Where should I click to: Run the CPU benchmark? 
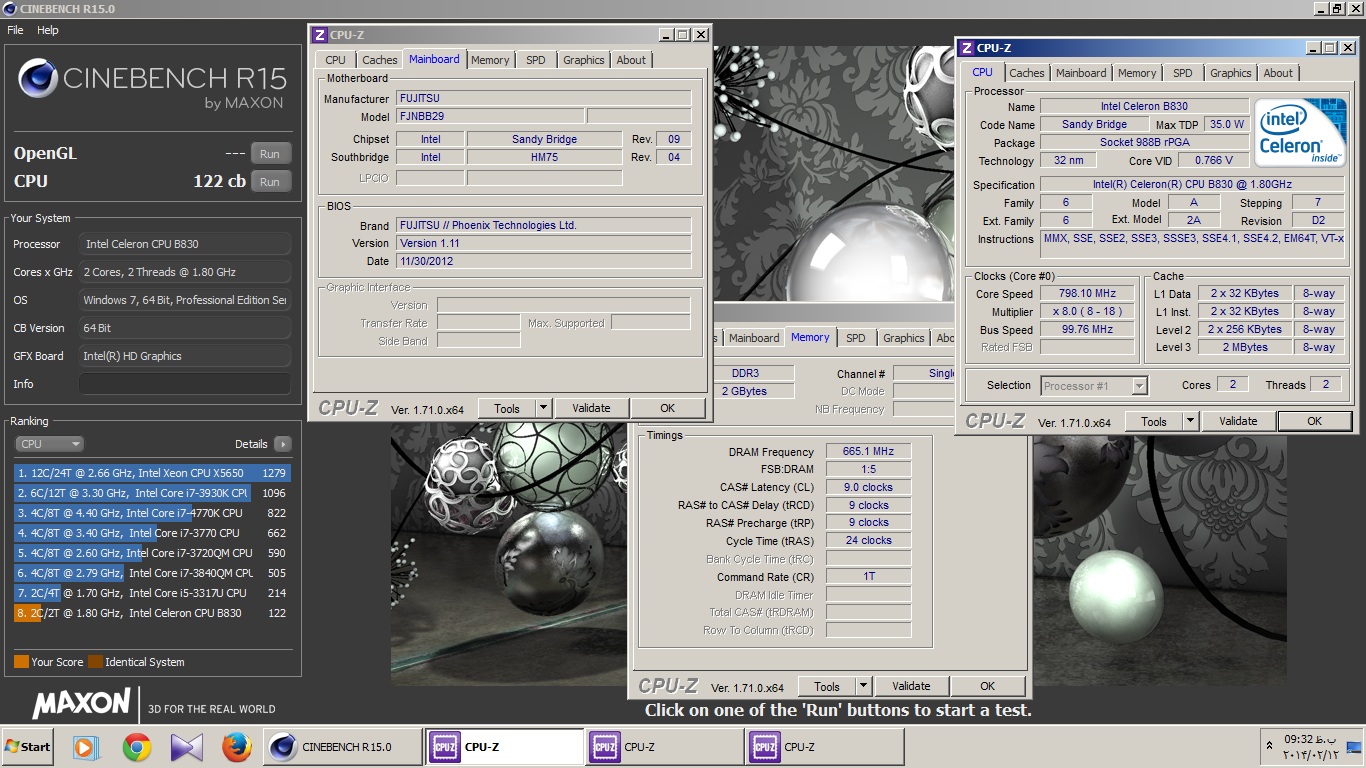(x=270, y=182)
